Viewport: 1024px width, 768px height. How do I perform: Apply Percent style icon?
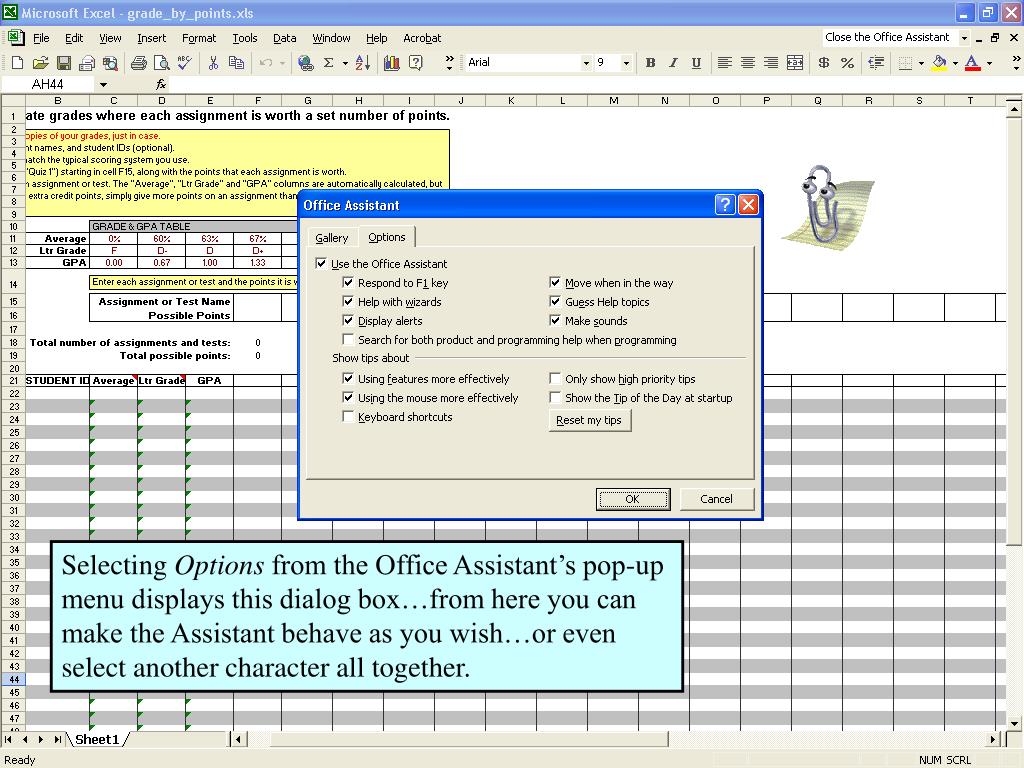click(848, 63)
